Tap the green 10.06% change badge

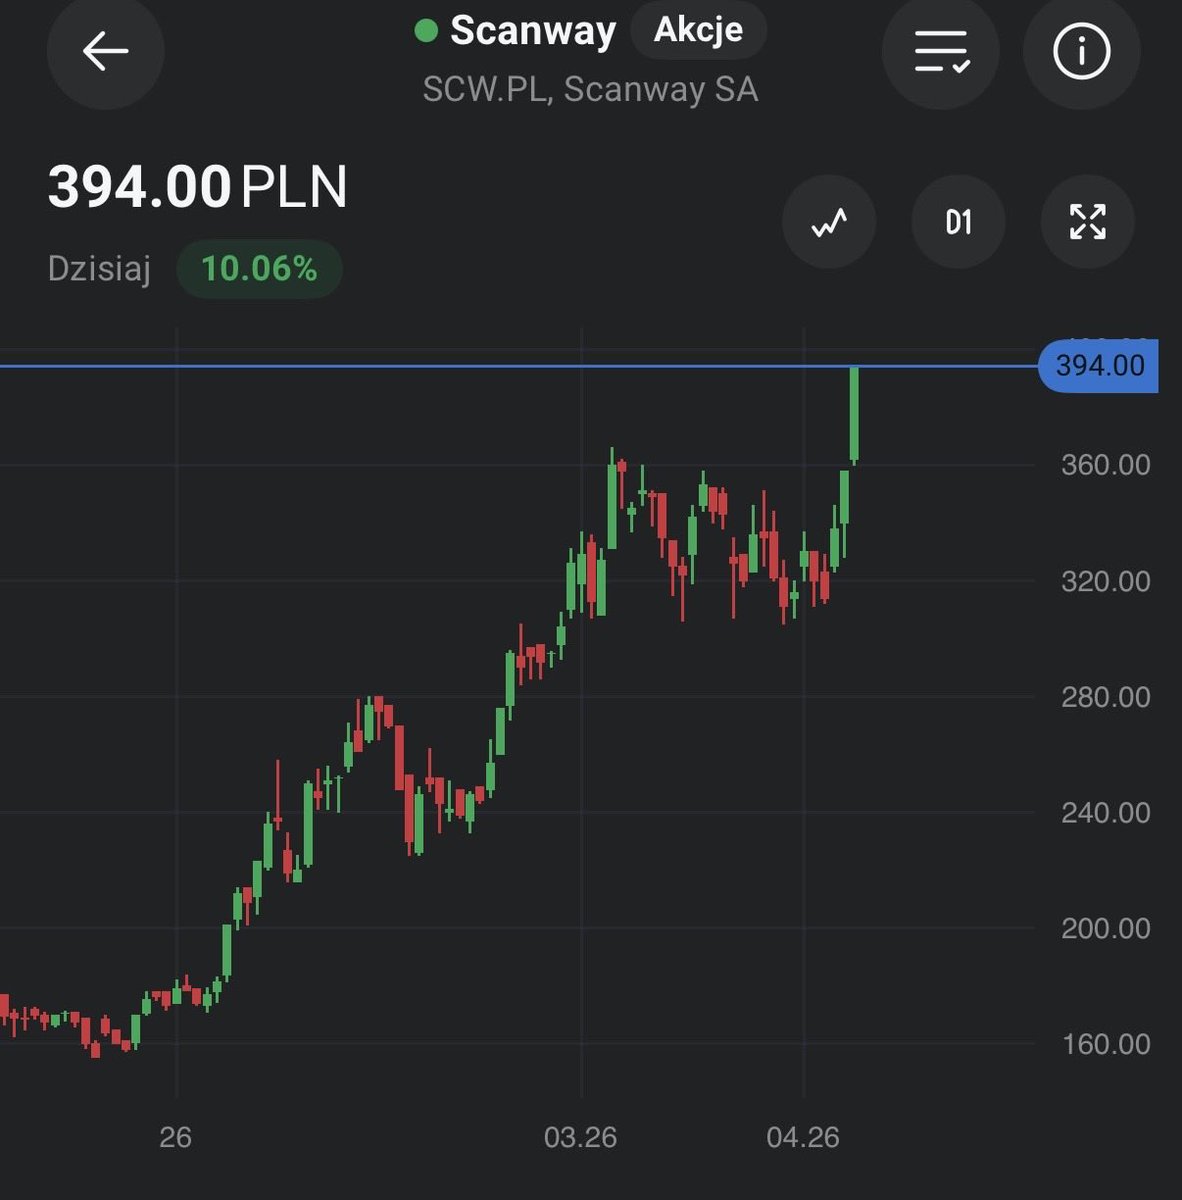click(x=258, y=268)
